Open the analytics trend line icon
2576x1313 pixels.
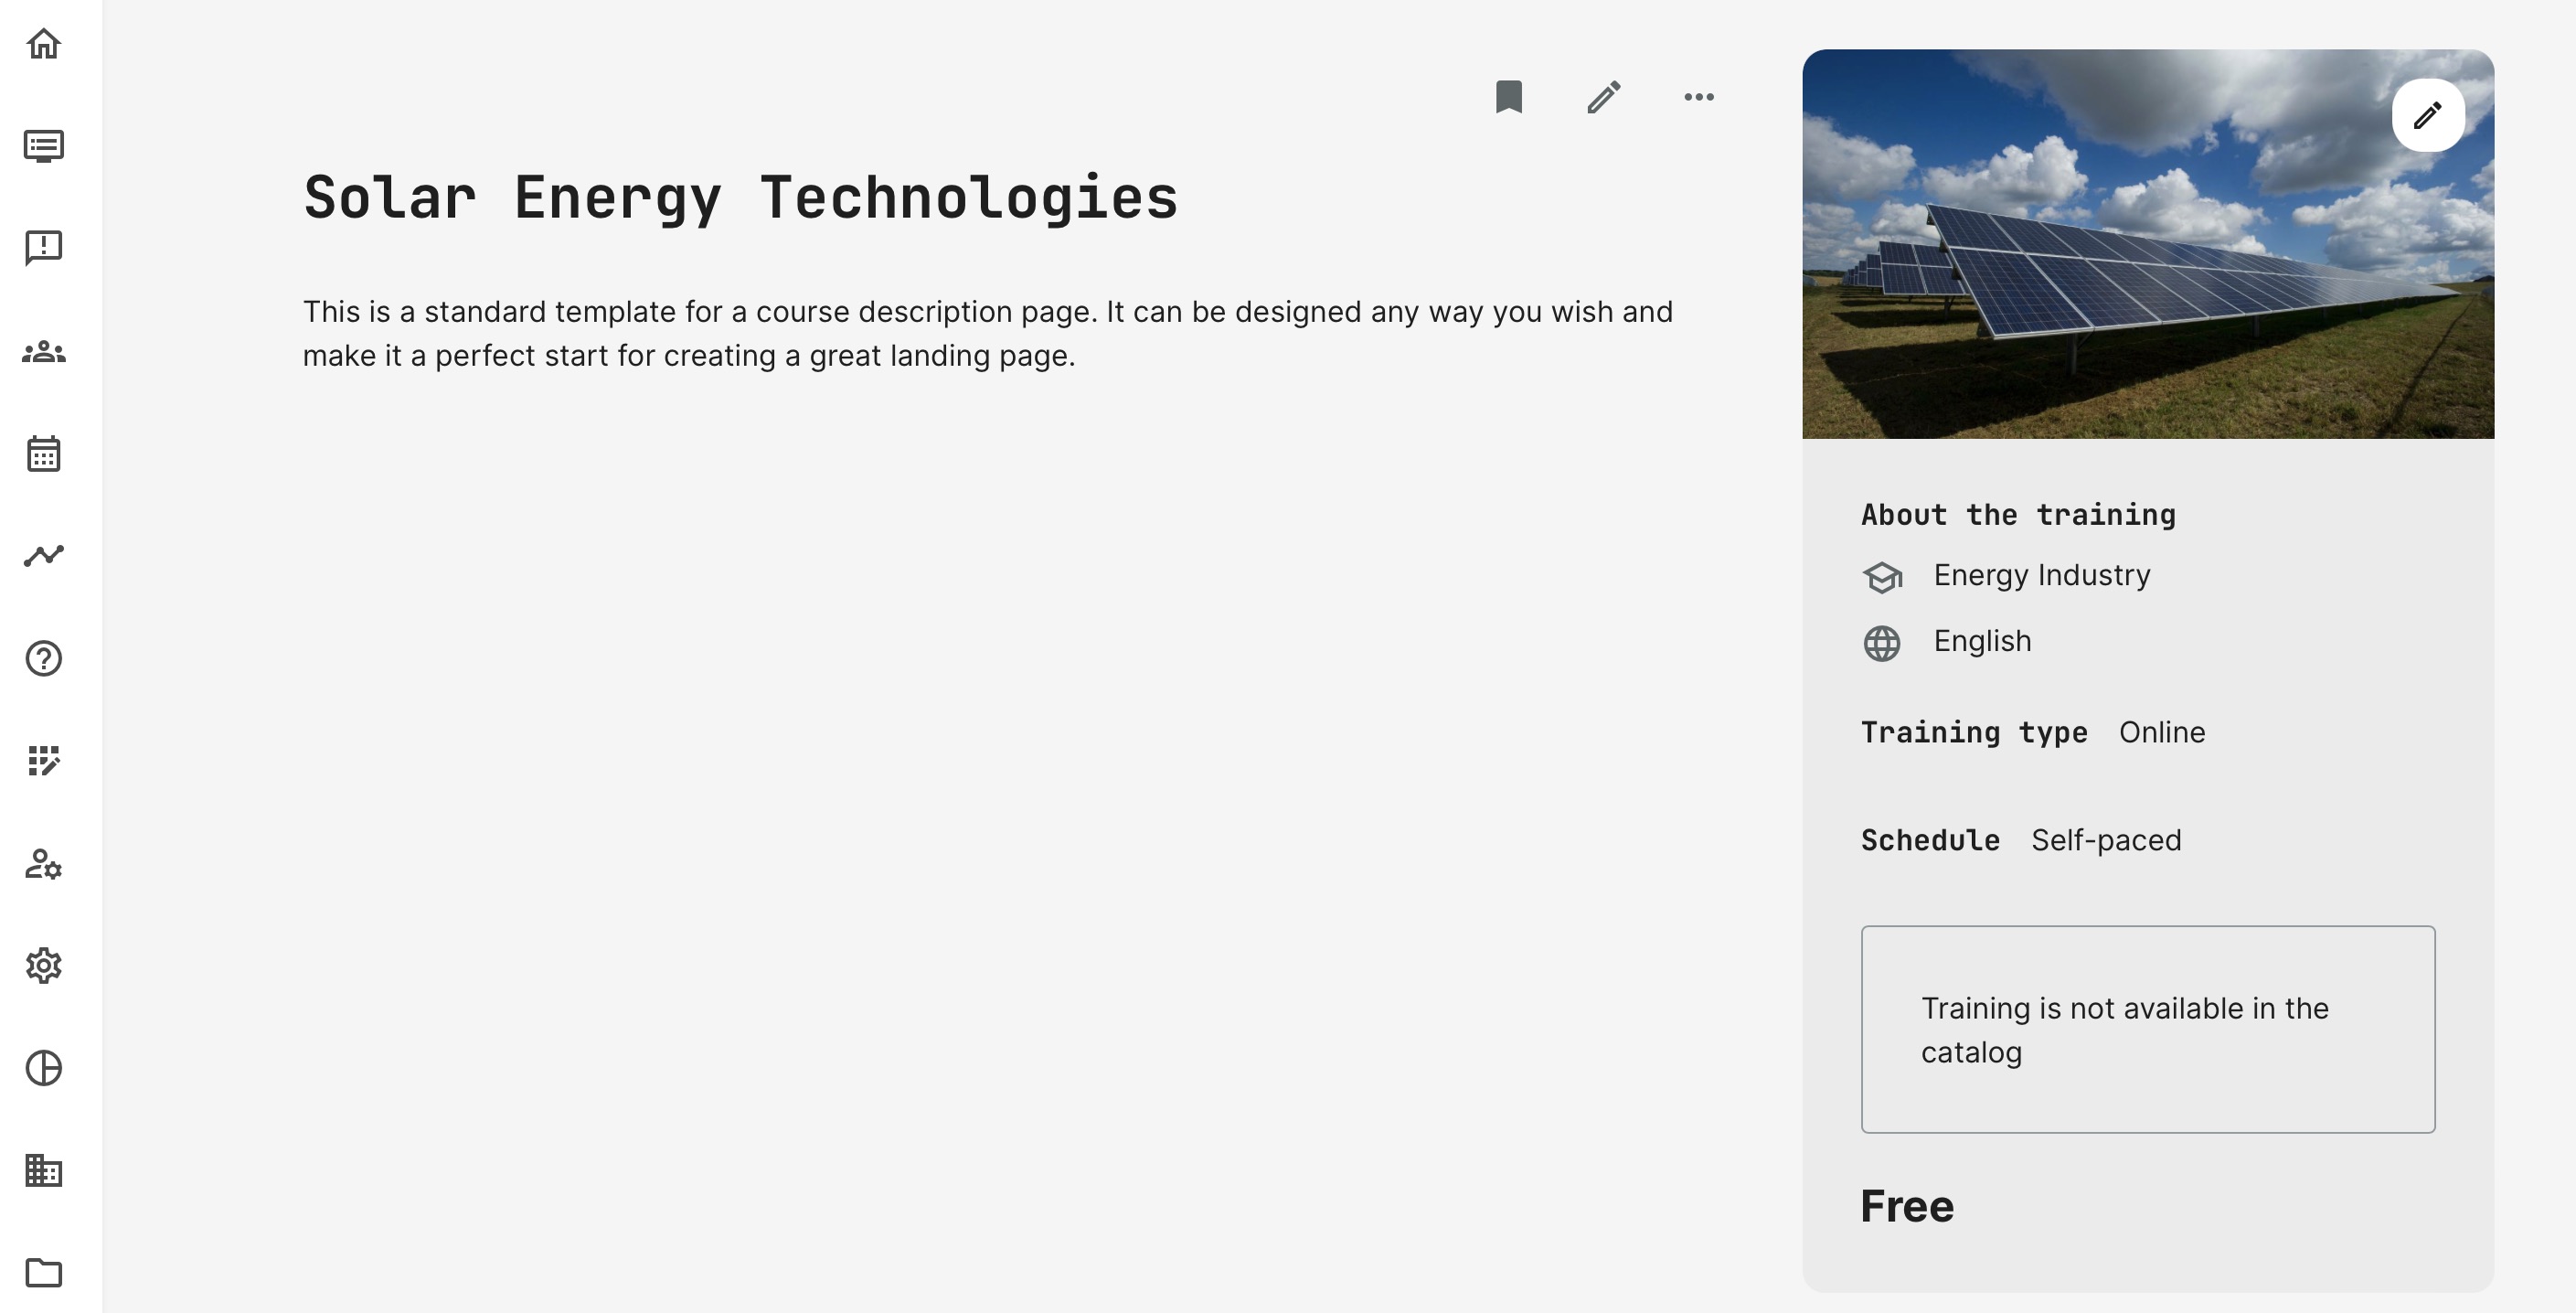[x=44, y=556]
